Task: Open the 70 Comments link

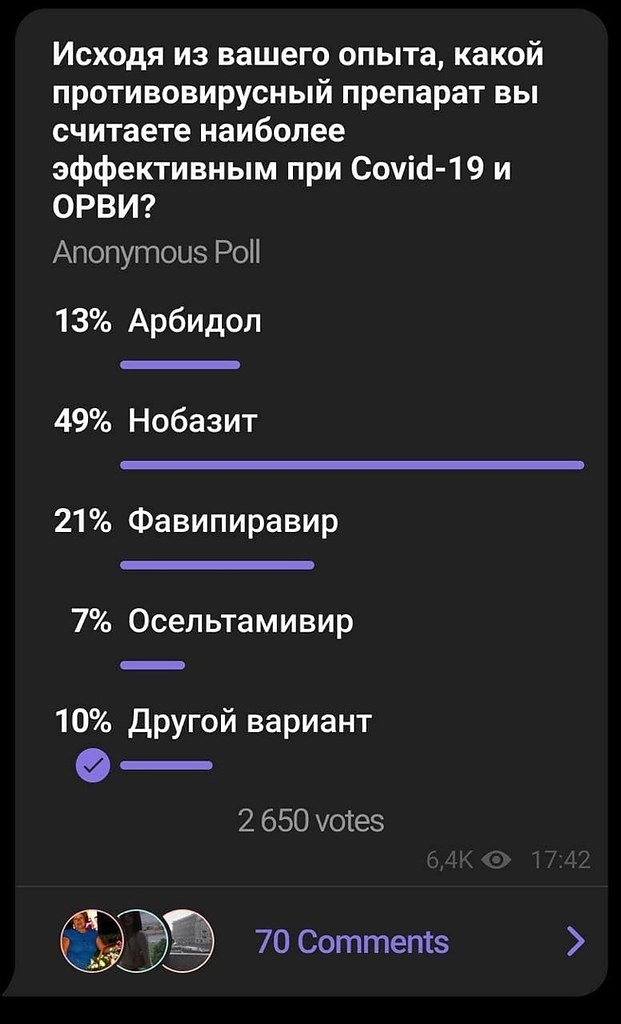Action: [x=352, y=941]
